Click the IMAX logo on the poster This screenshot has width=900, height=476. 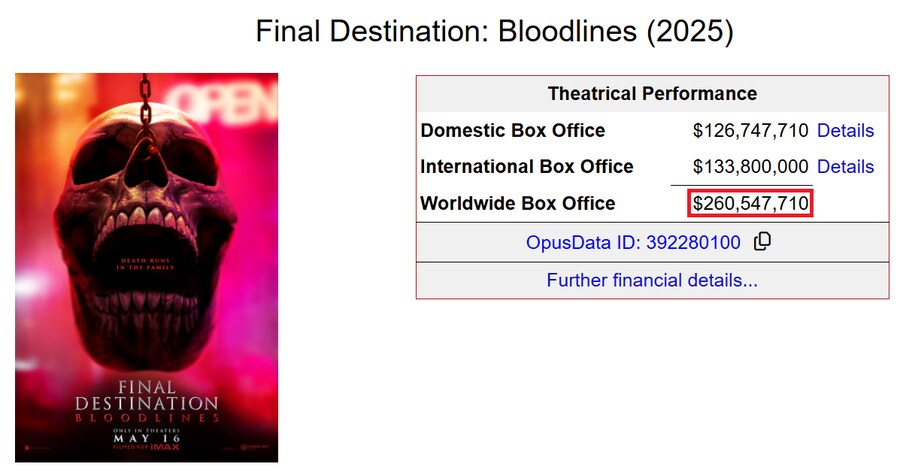pos(165,447)
